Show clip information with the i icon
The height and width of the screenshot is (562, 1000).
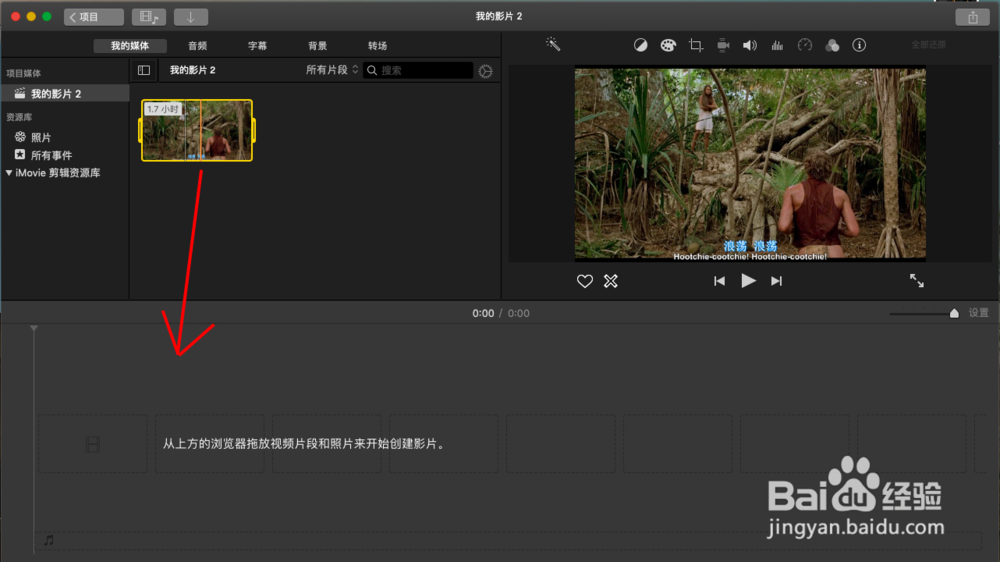click(859, 45)
